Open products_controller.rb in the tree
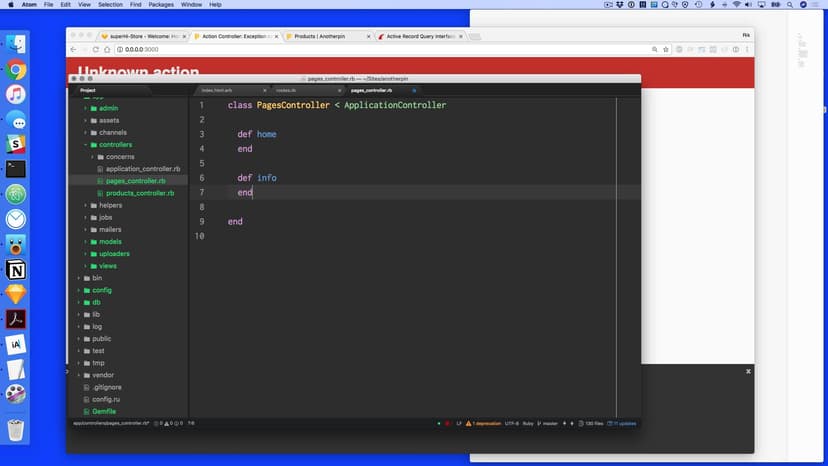This screenshot has width=828, height=466. coord(140,193)
